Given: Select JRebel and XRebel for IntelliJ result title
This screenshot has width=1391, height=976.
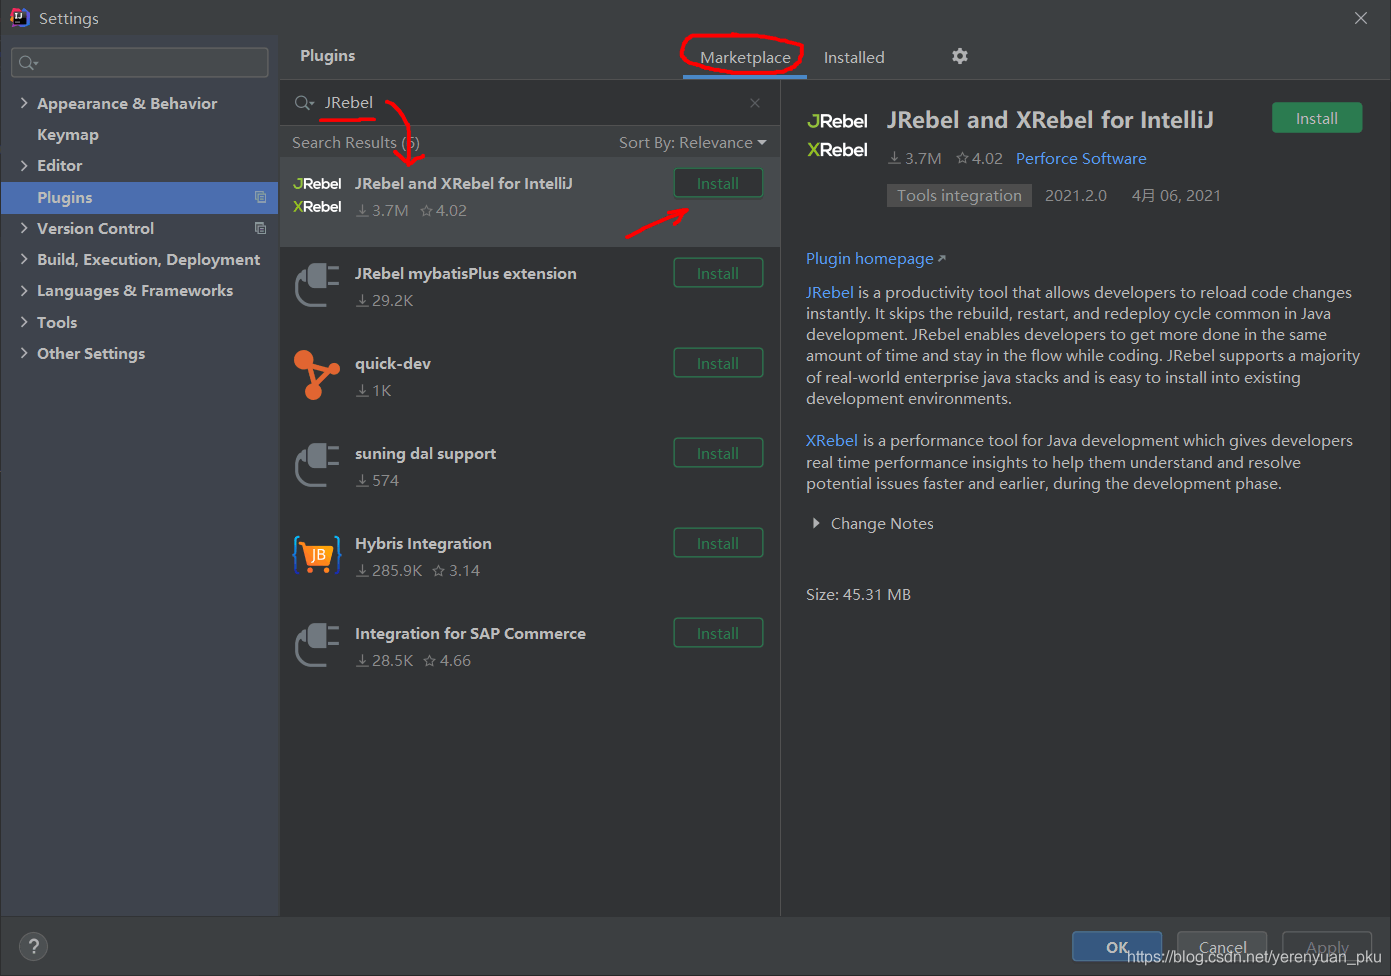Looking at the screenshot, I should 464,183.
